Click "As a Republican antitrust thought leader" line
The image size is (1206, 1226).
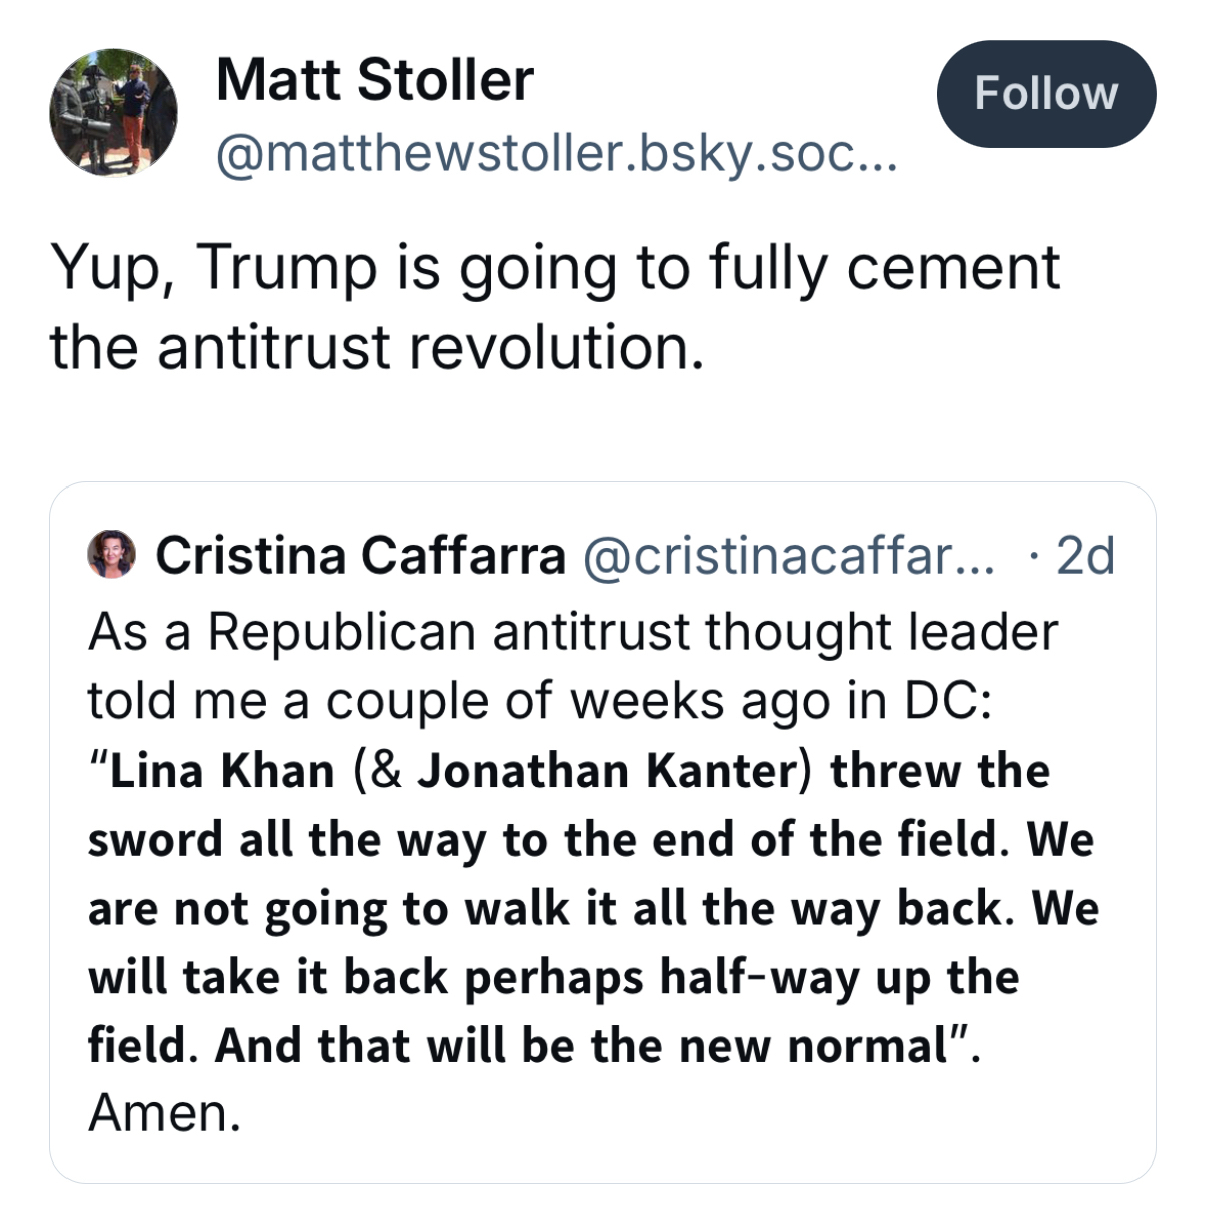[x=572, y=632]
